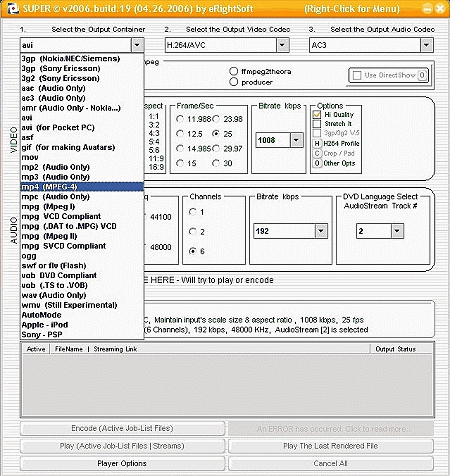Click the O button for Other Opts
This screenshot has height=476, width=450.
(x=317, y=163)
